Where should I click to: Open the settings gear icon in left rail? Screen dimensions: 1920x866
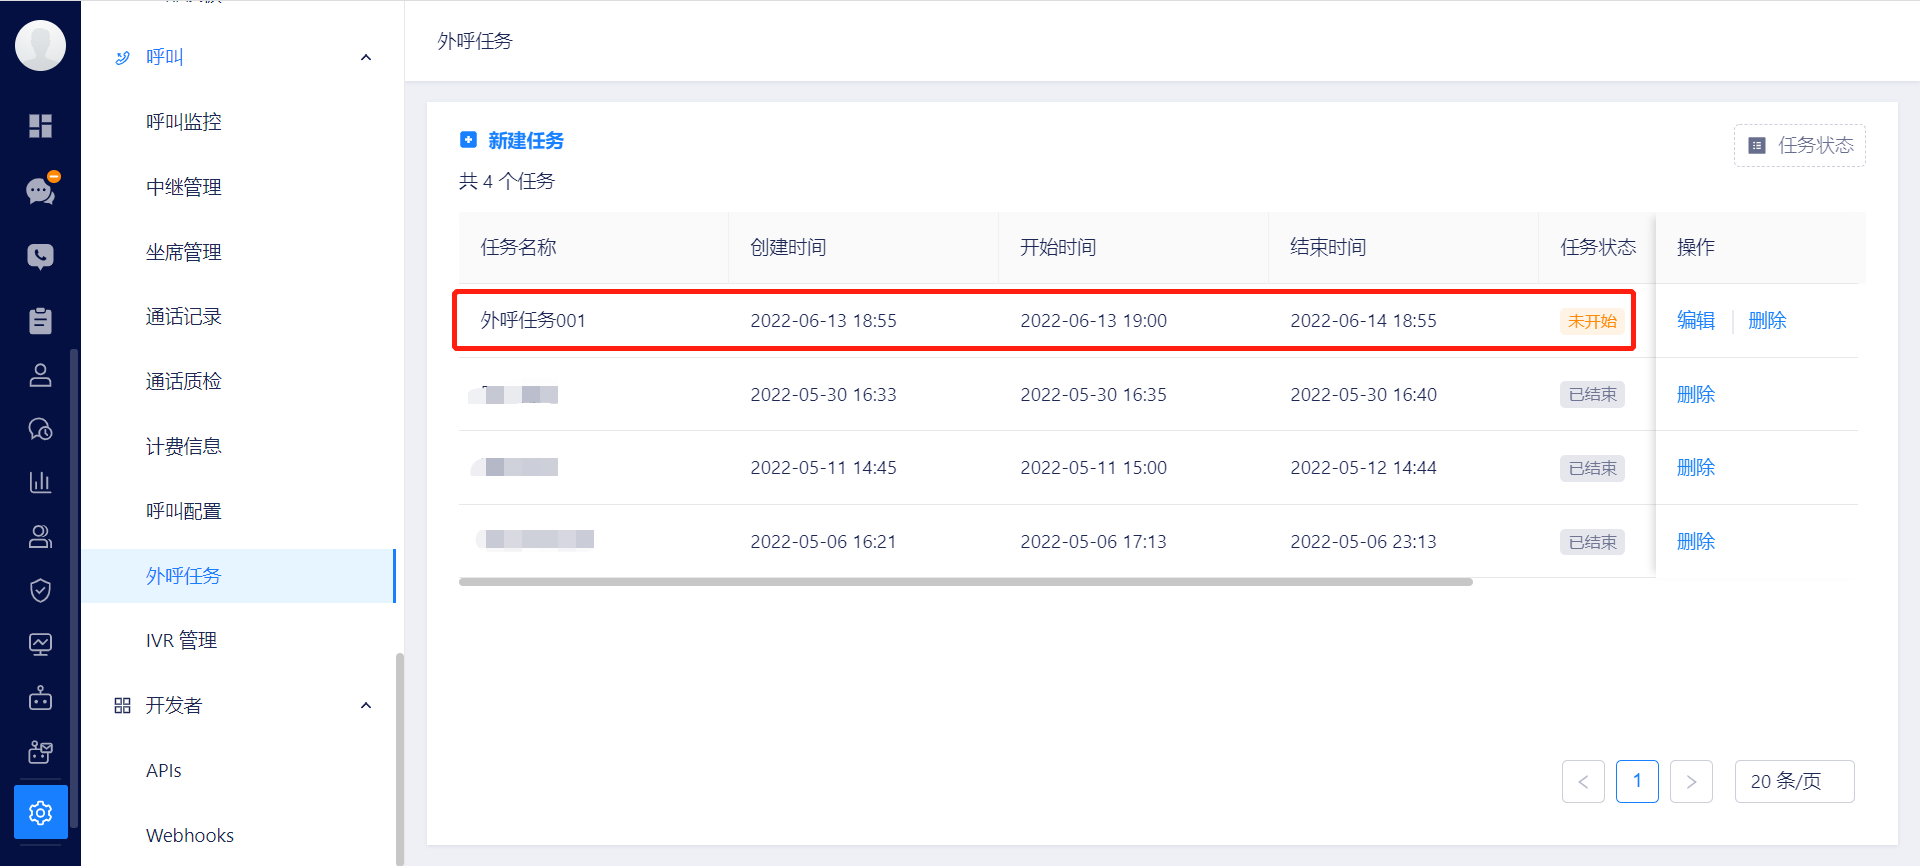(40, 812)
